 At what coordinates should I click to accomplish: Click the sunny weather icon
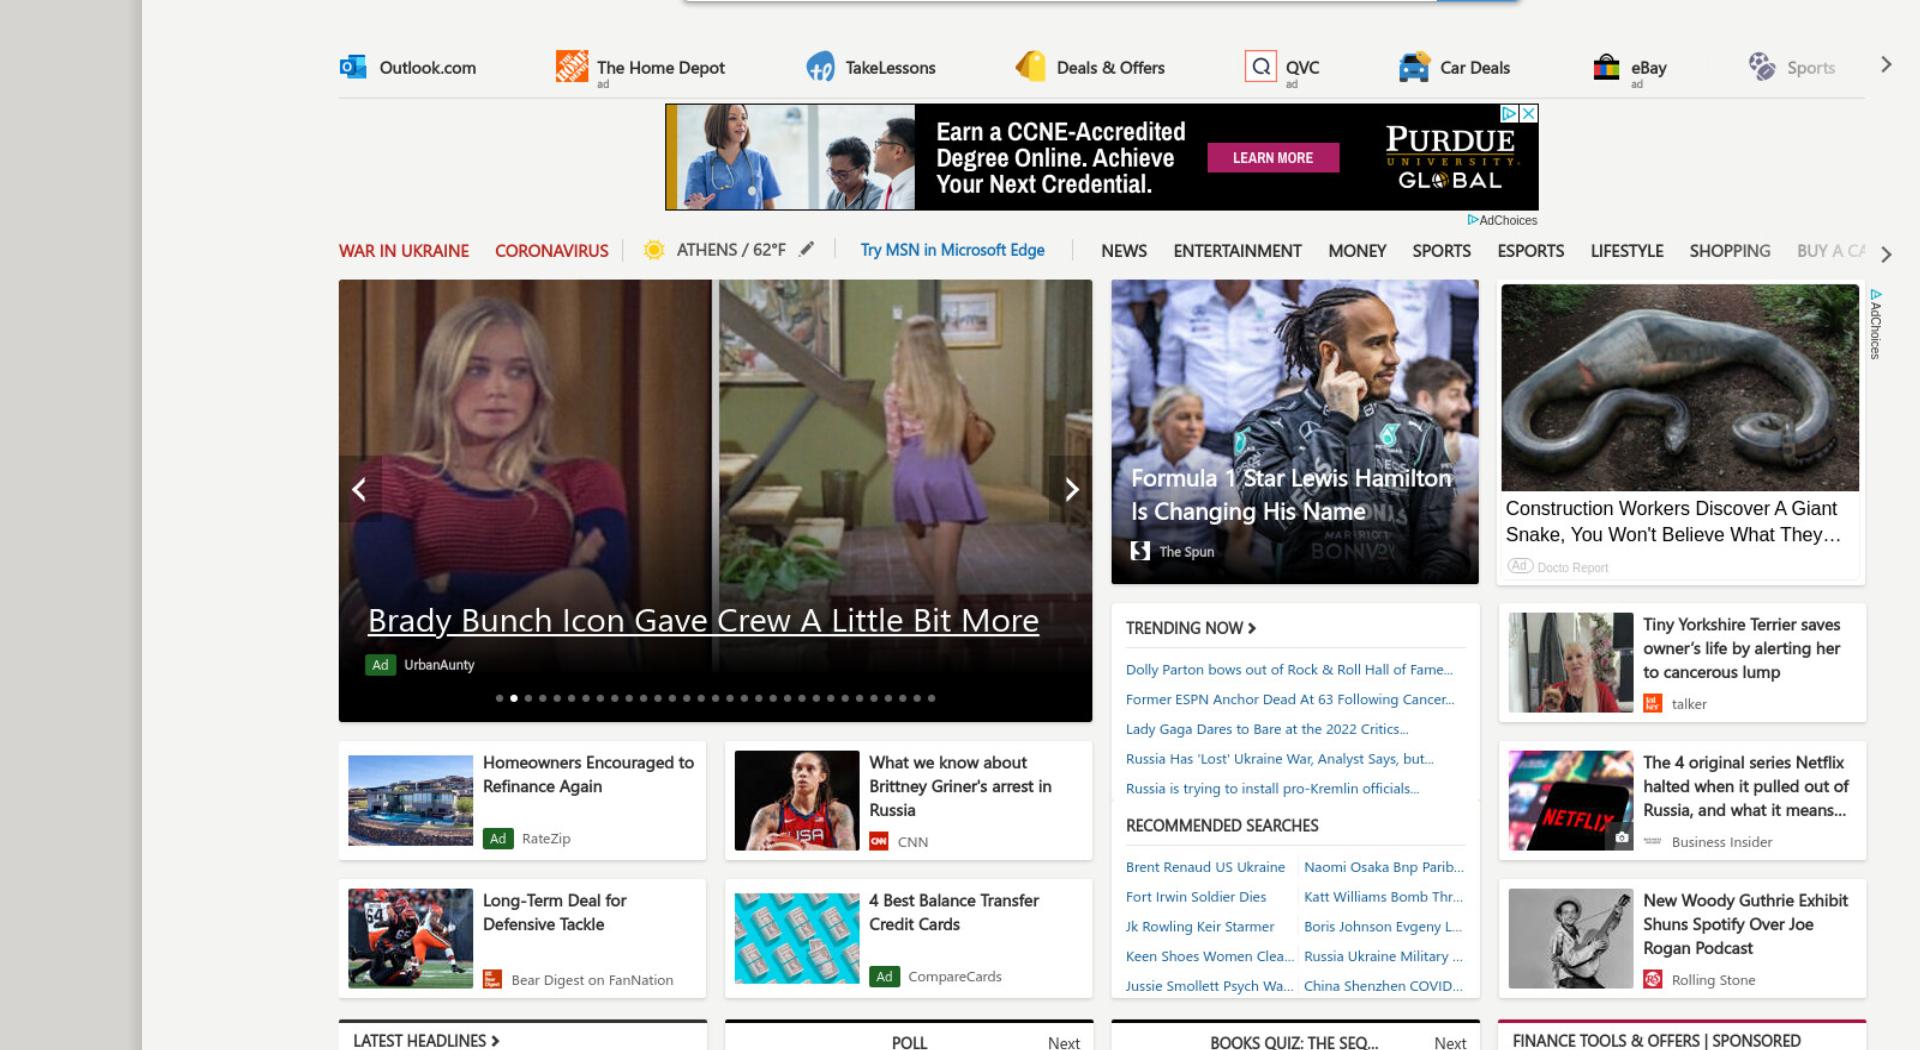654,250
